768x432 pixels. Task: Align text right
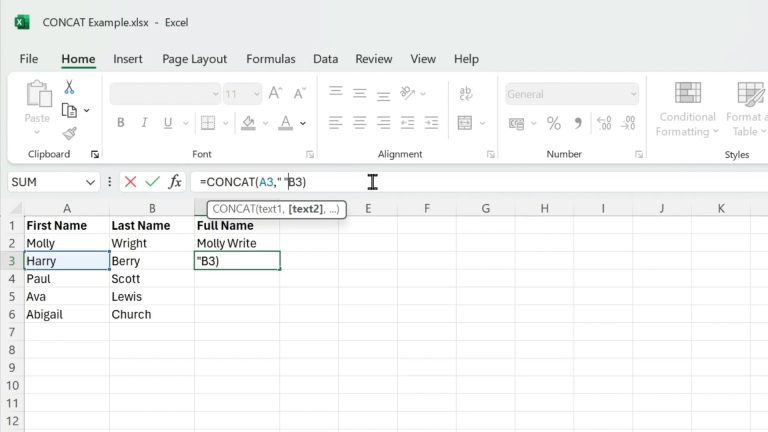(384, 122)
